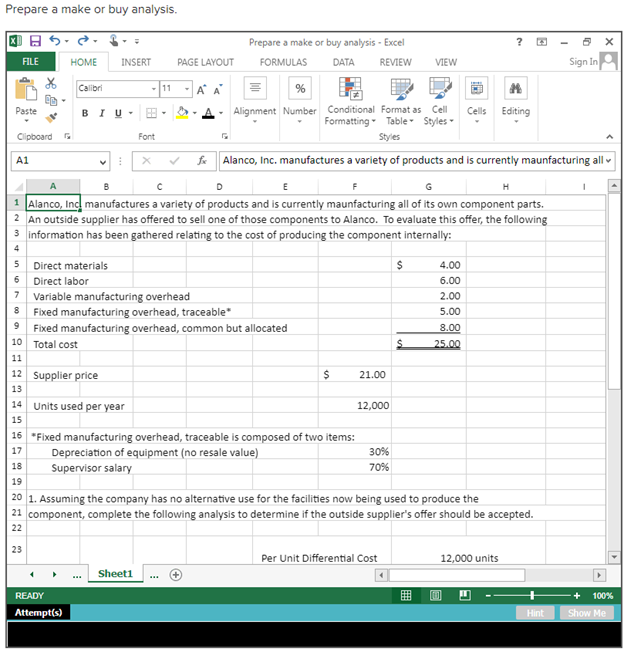Screen dimensions: 624x652
Task: Click the Insert Function fx icon
Action: [202, 161]
